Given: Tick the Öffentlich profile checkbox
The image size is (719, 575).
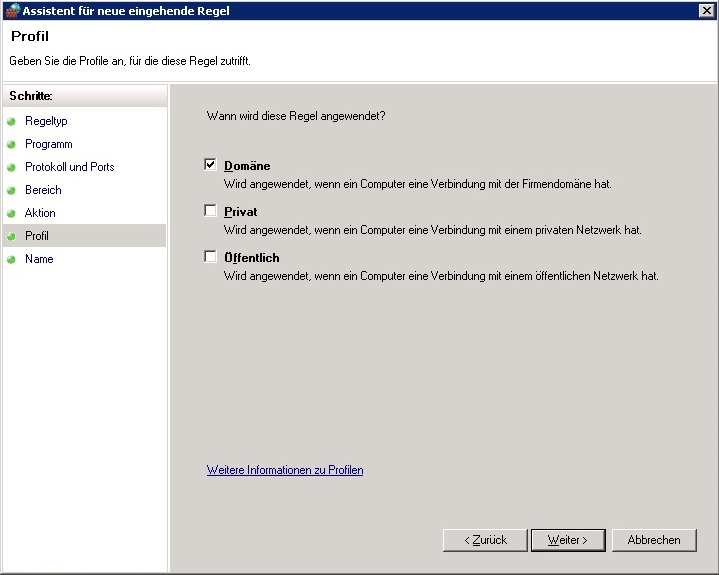Looking at the screenshot, I should (x=210, y=257).
